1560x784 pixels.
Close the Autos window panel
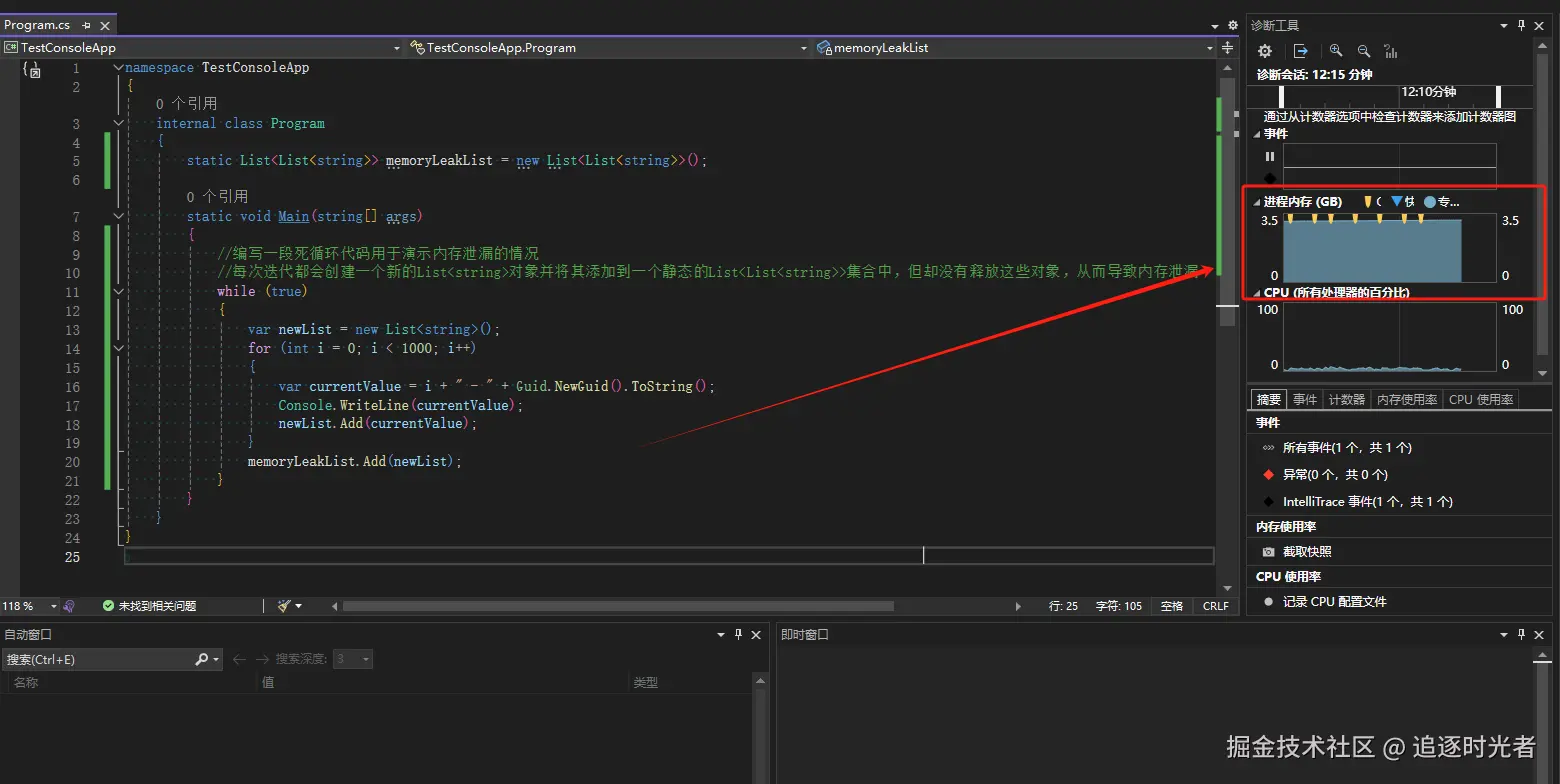point(756,634)
